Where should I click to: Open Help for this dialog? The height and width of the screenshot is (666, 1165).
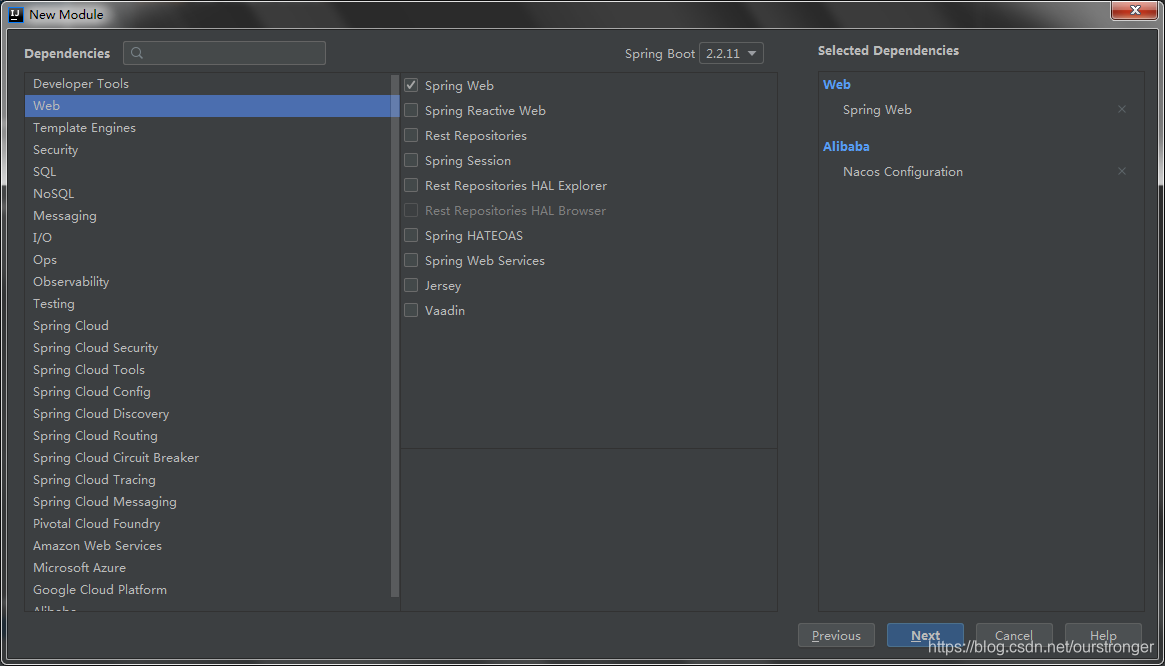click(x=1103, y=636)
